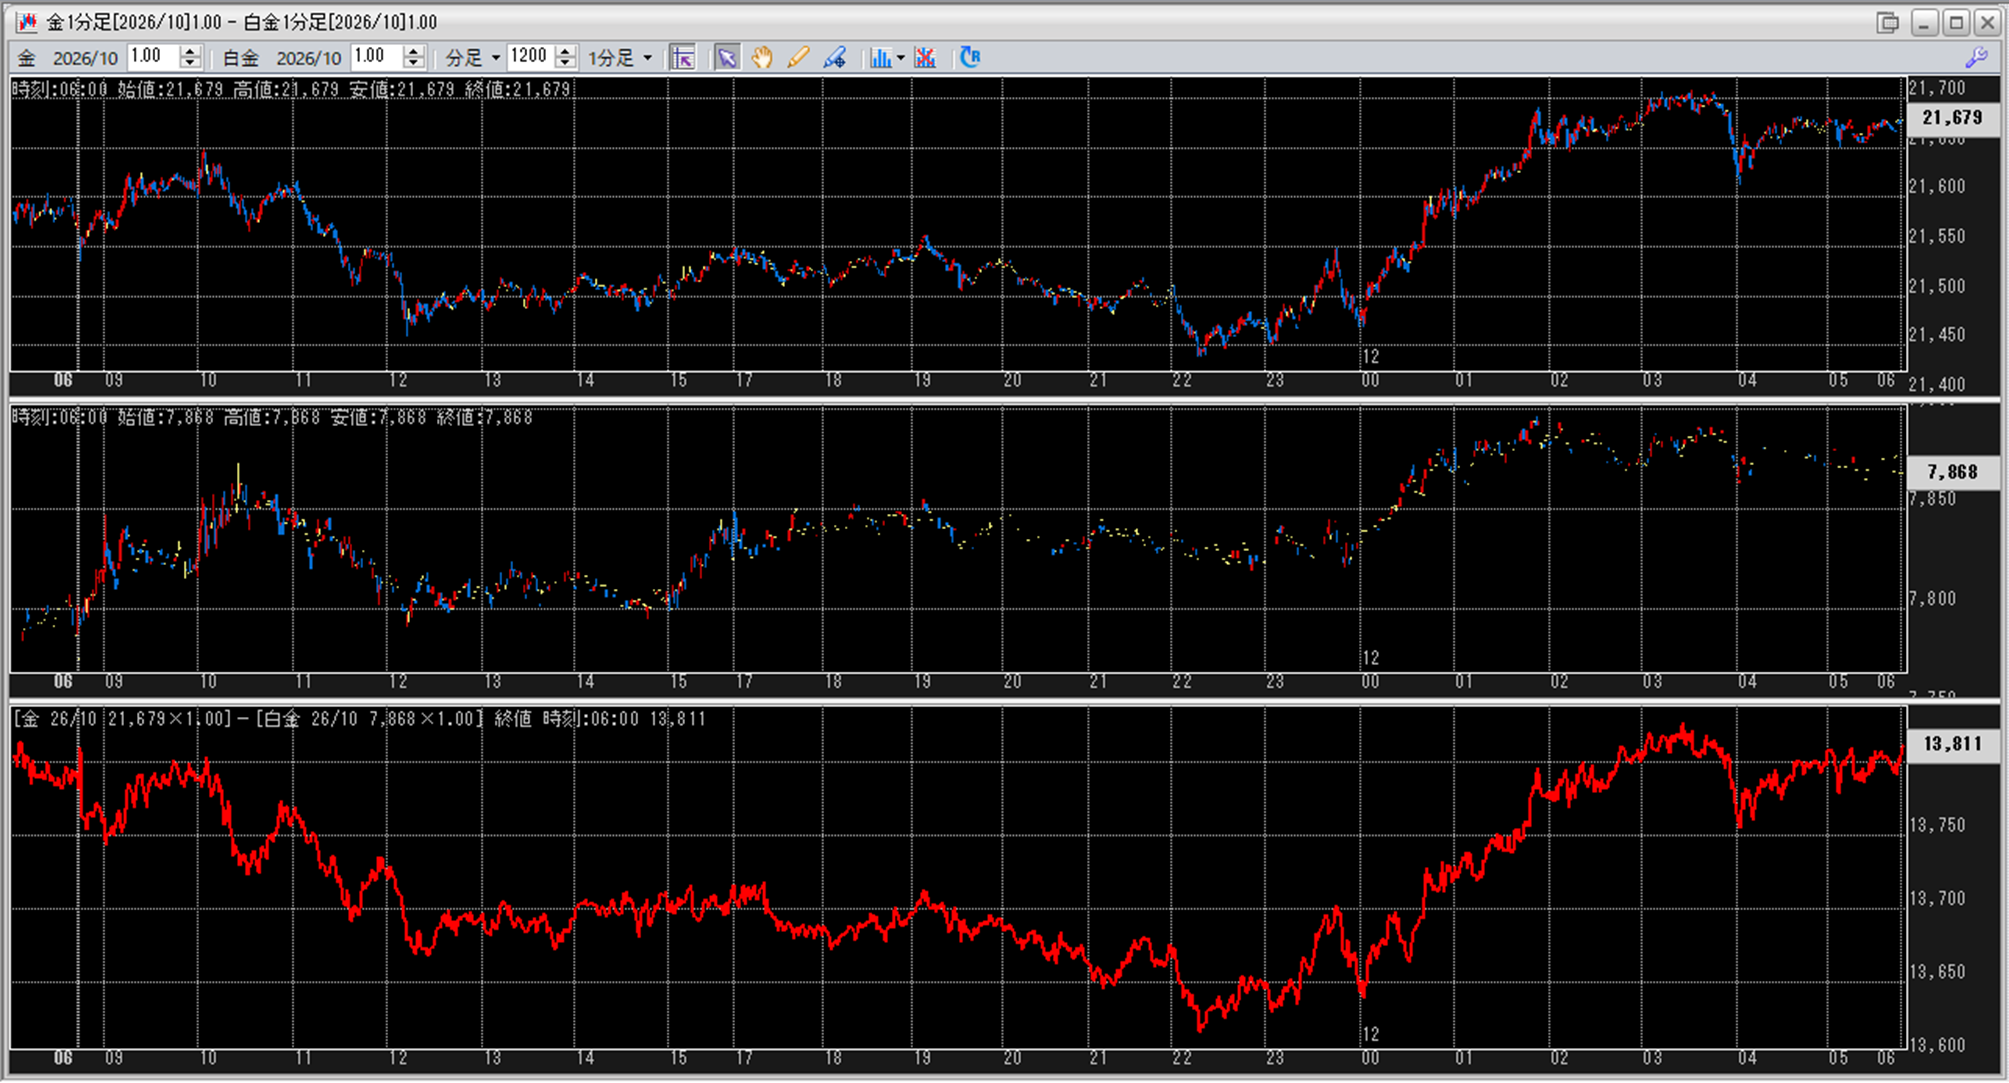2009x1083 pixels.
Task: Increase the 1200 bar count spinner
Action: click(565, 51)
